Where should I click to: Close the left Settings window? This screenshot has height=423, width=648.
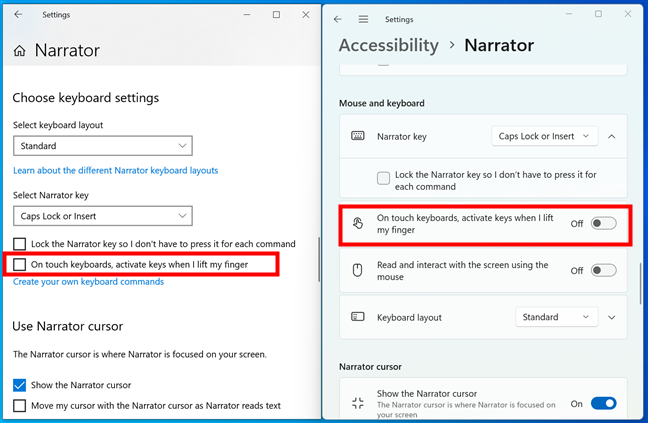click(306, 14)
